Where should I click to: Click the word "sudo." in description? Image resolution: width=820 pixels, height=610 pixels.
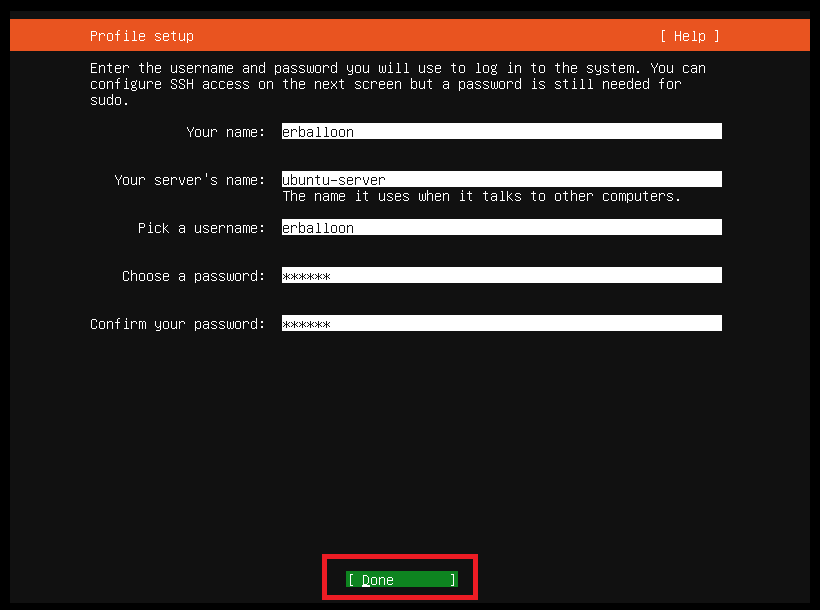[x=109, y=100]
